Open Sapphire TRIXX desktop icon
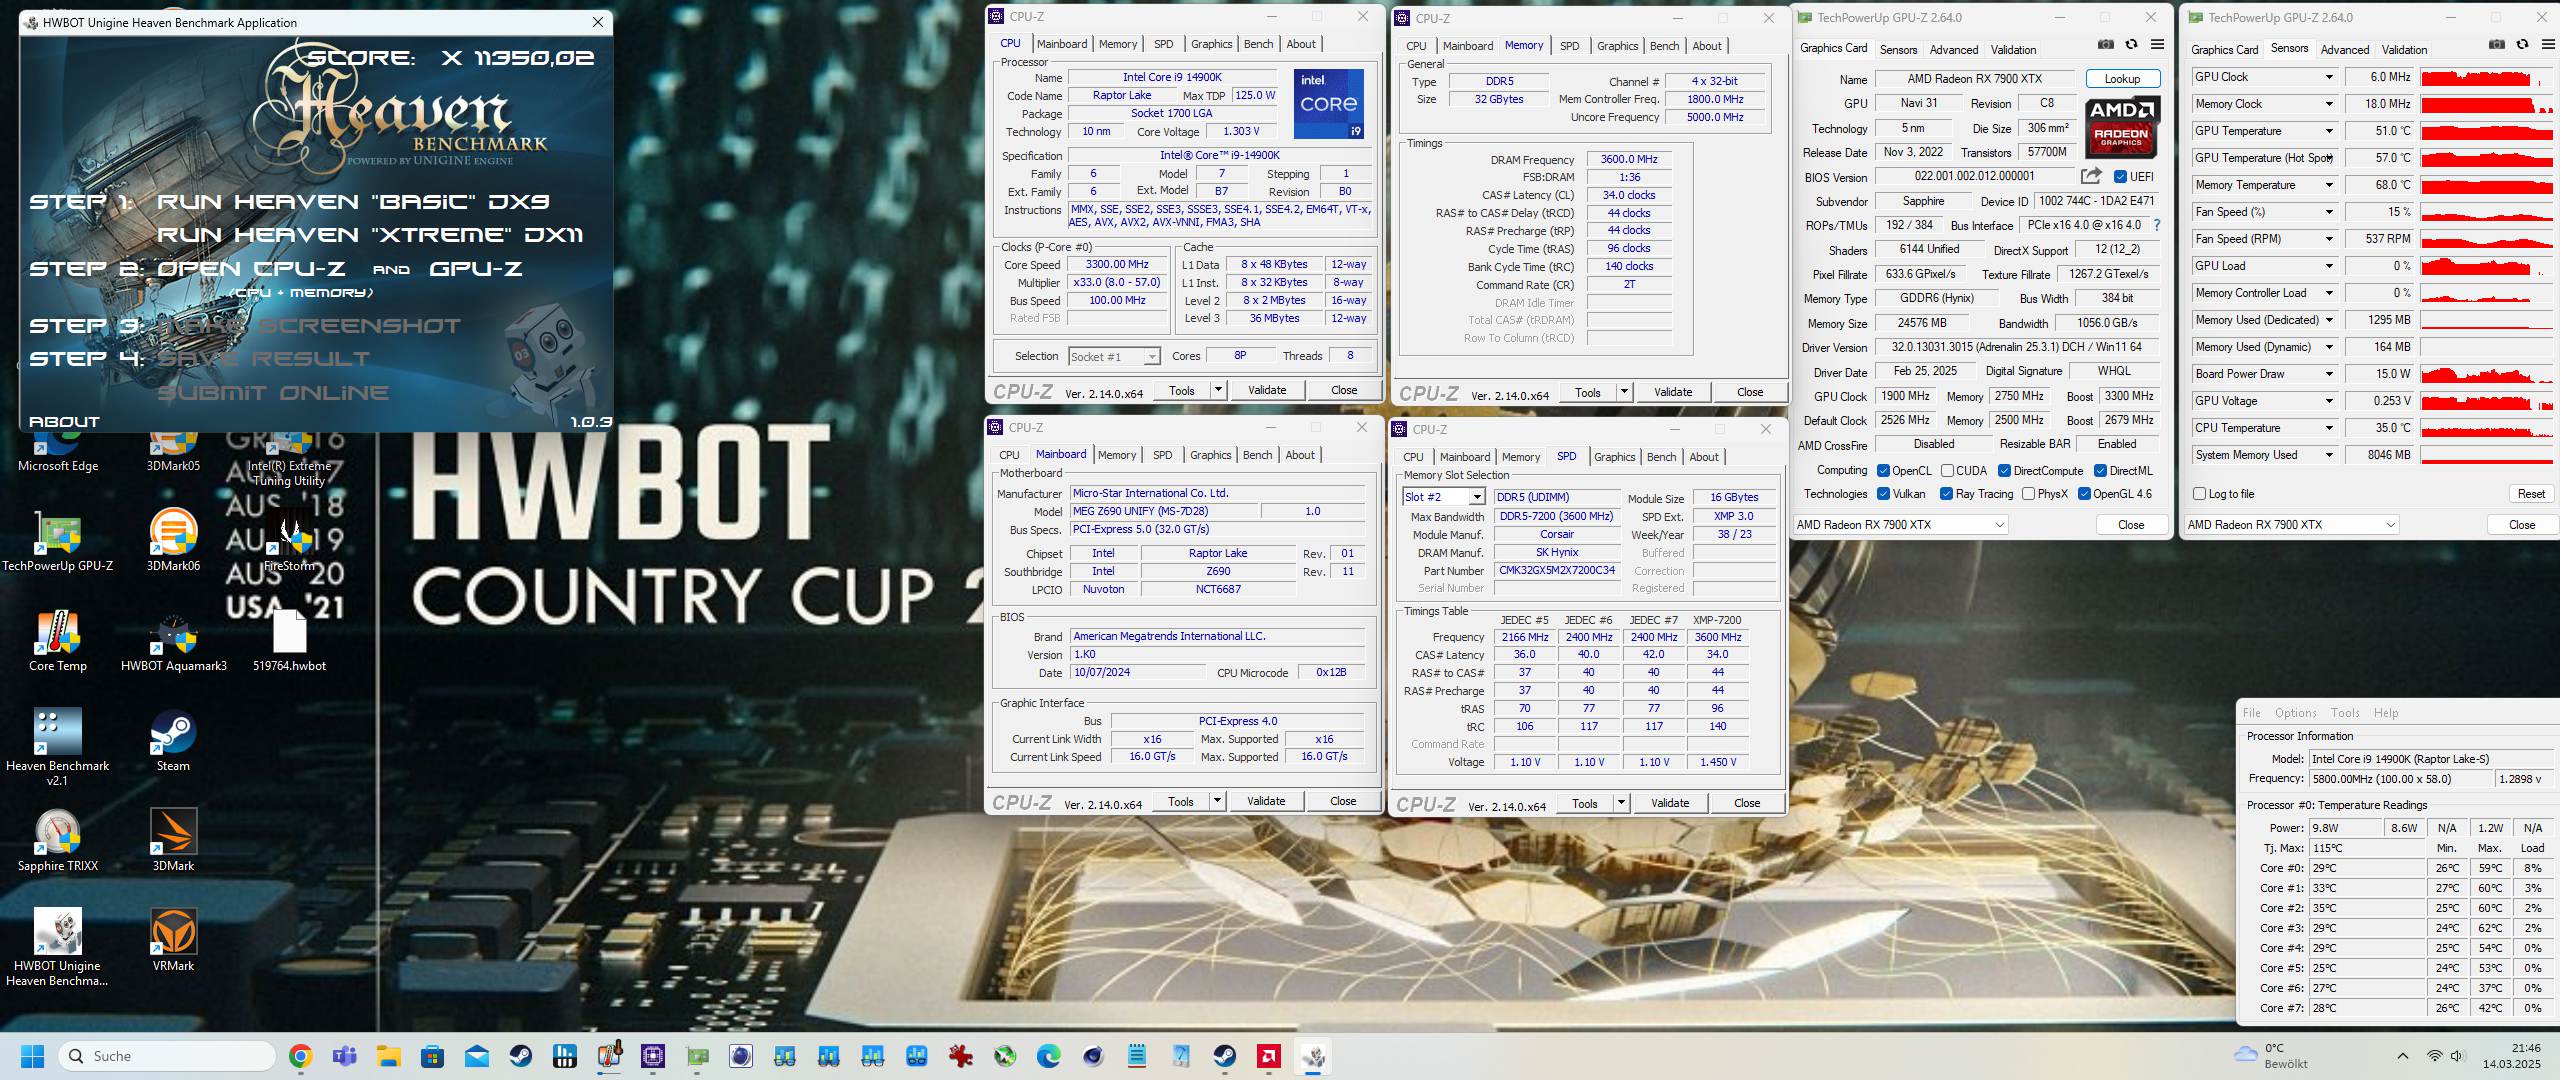The height and width of the screenshot is (1080, 2560). coord(58,841)
